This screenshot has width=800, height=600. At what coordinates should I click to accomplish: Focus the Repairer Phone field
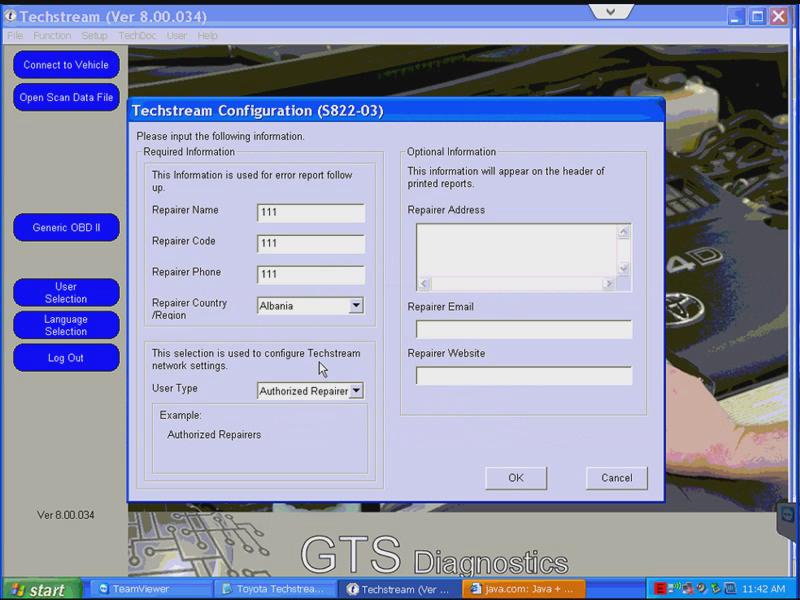coord(311,274)
